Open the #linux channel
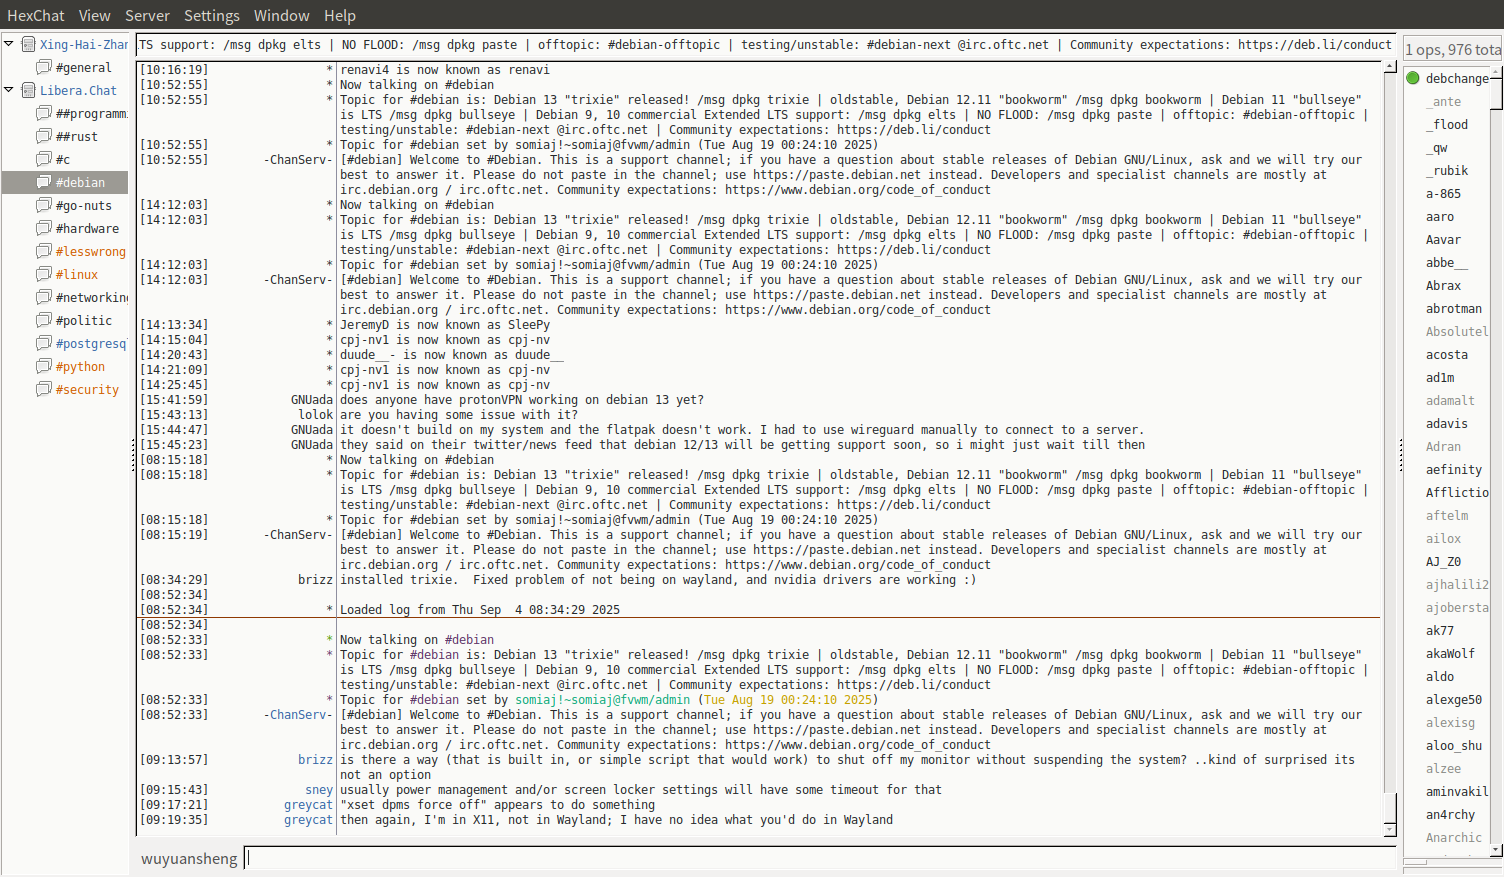The height and width of the screenshot is (877, 1504). (x=77, y=274)
